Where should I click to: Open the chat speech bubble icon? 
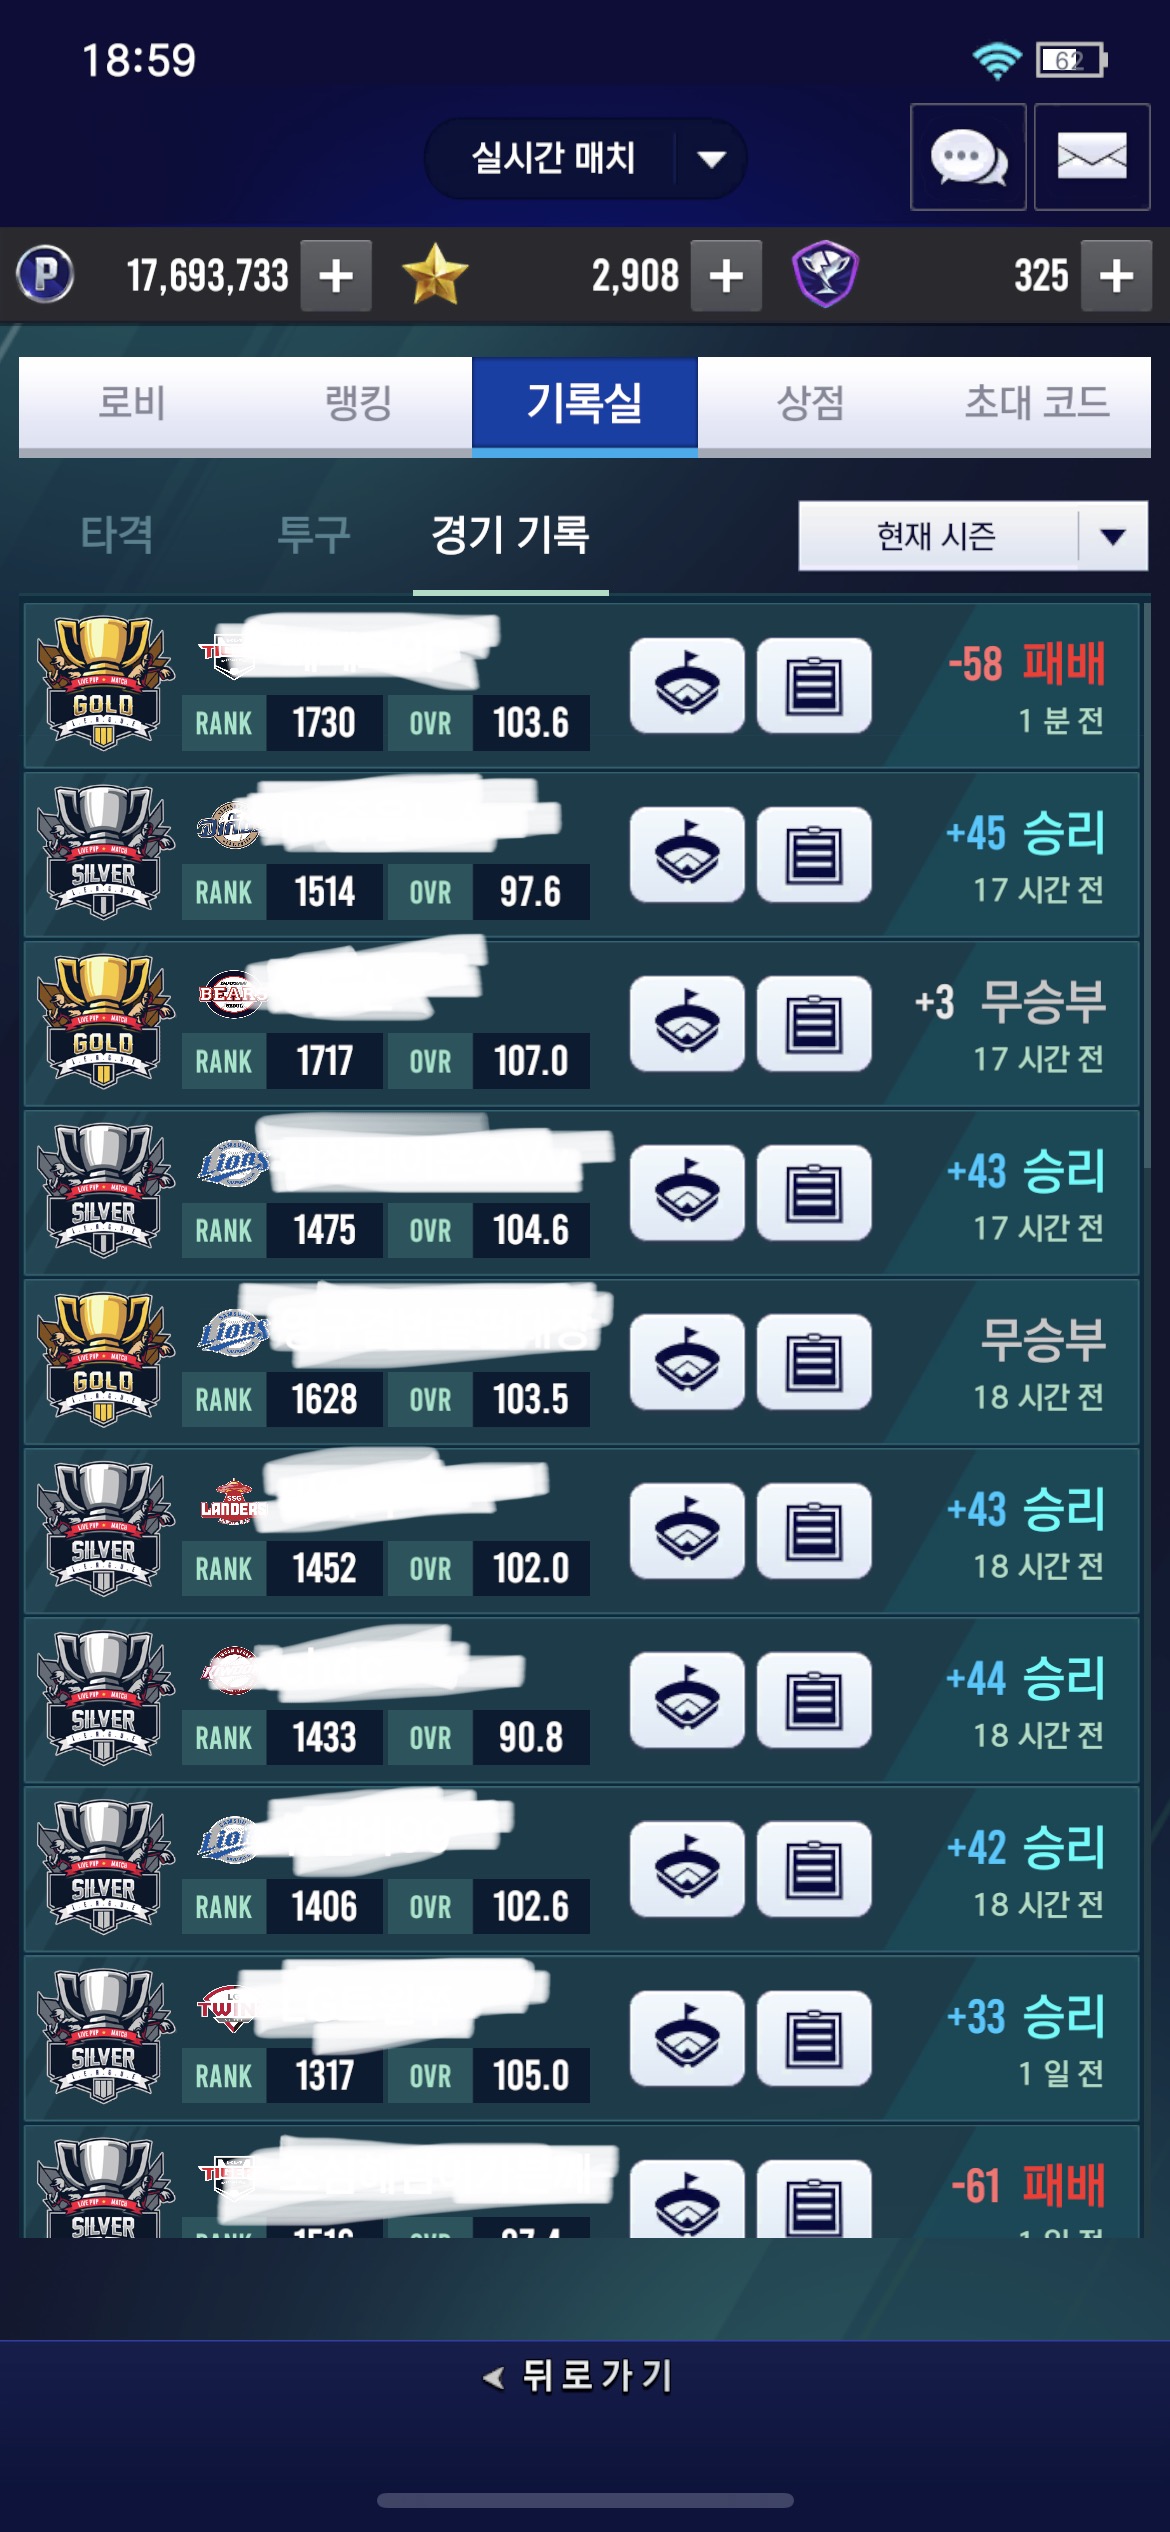968,157
